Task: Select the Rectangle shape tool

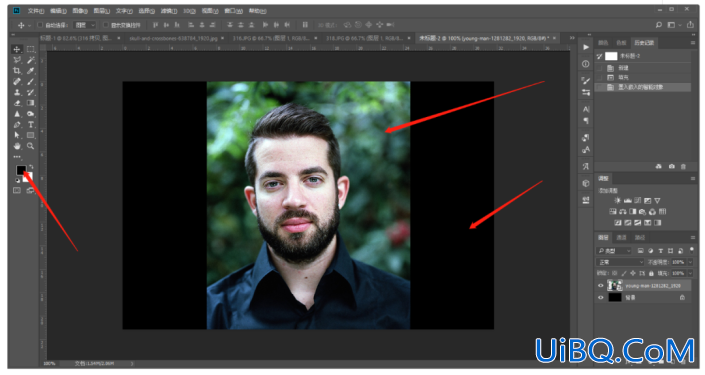Action: (x=31, y=135)
